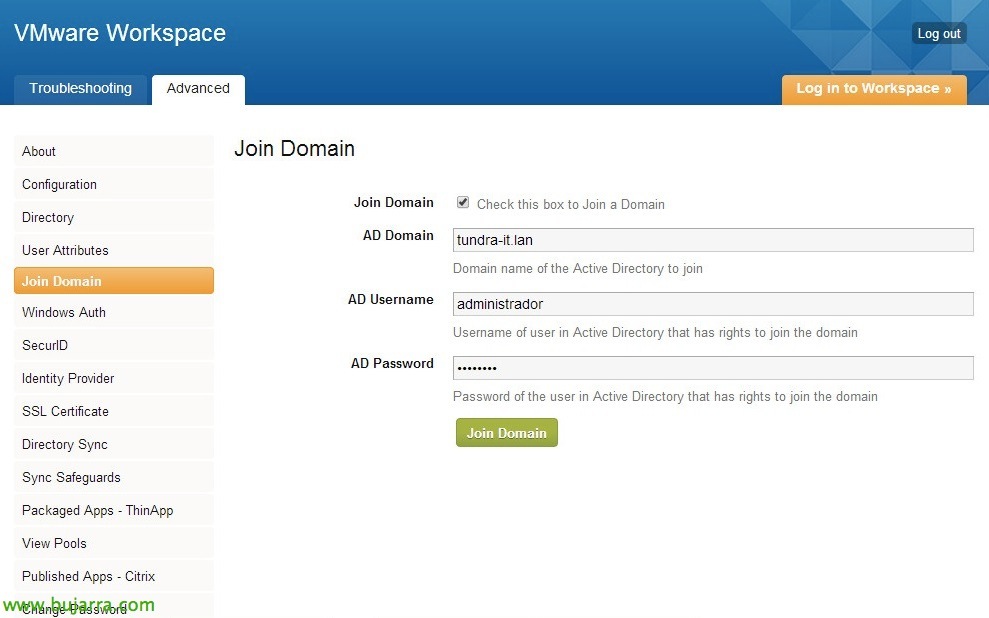The width and height of the screenshot is (989, 618).
Task: Select User Attributes in sidebar
Action: point(114,250)
